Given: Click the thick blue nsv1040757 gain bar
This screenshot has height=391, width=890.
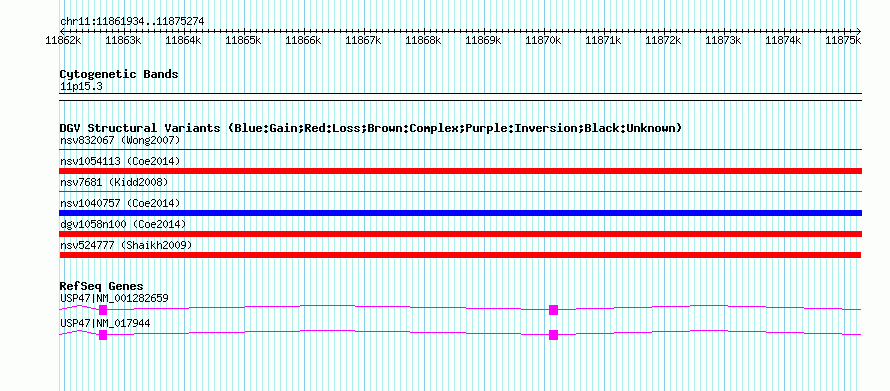Looking at the screenshot, I should (461, 213).
